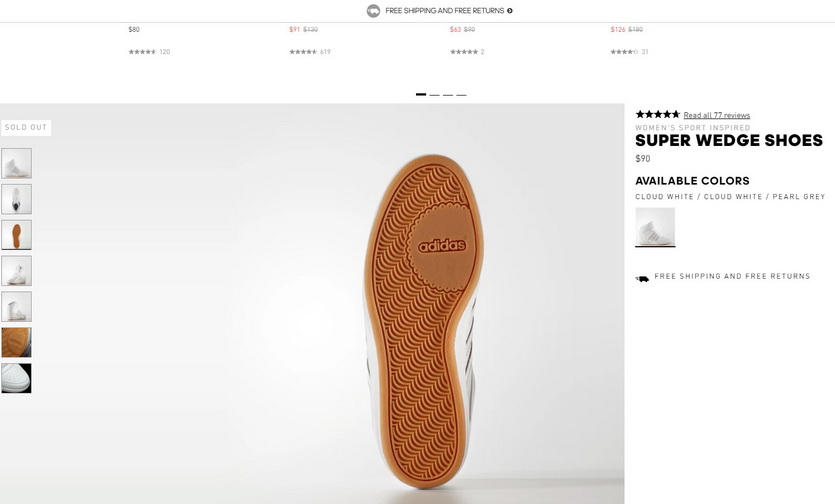835x504 pixels.
Task: Jump to last carousel page indicator
Action: pos(461,94)
